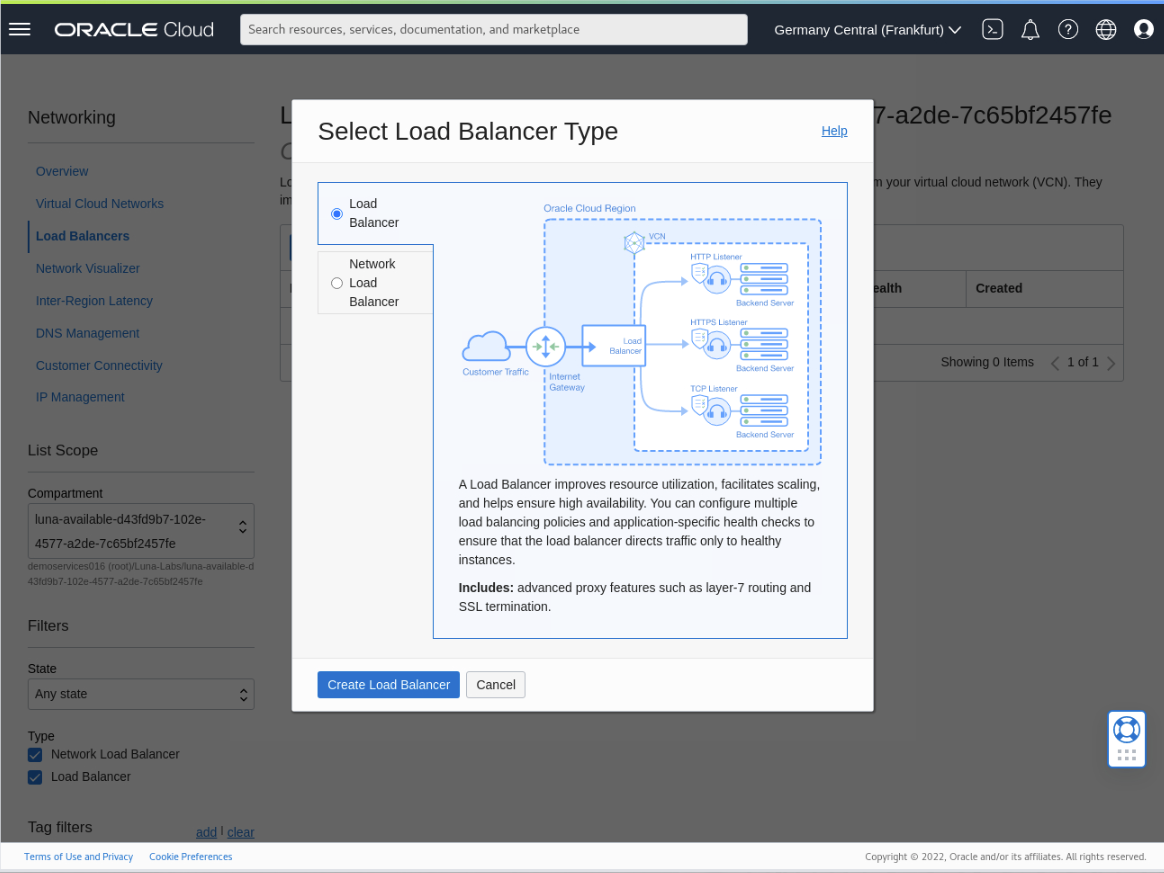1164x873 pixels.
Task: Click add next to Tag filters
Action: (x=206, y=832)
